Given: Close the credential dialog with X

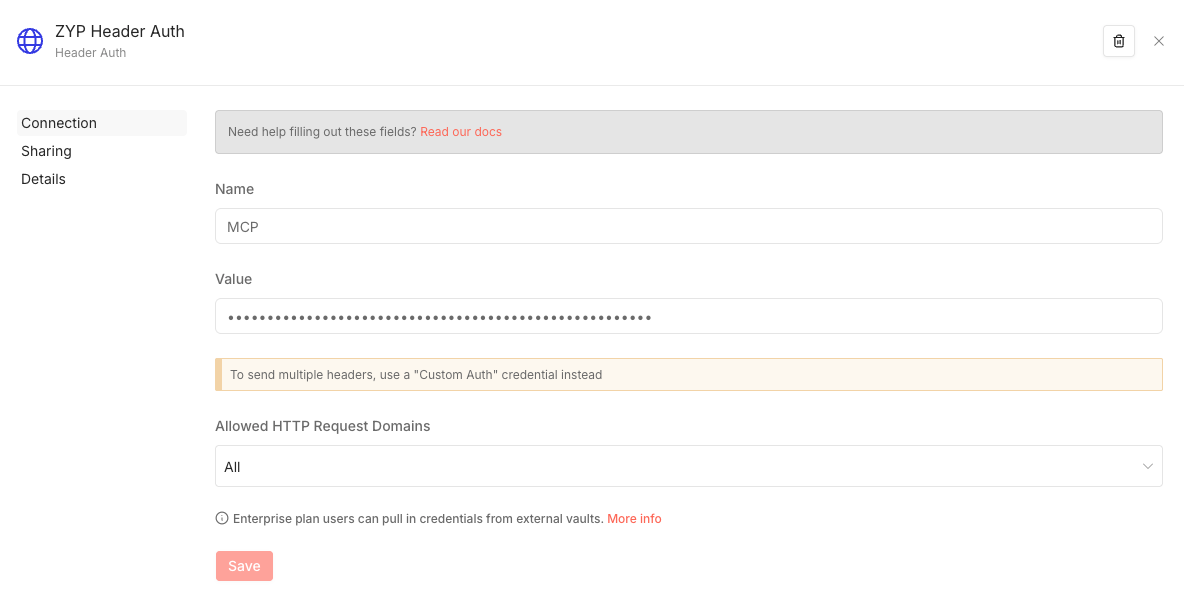Looking at the screenshot, I should 1159,41.
